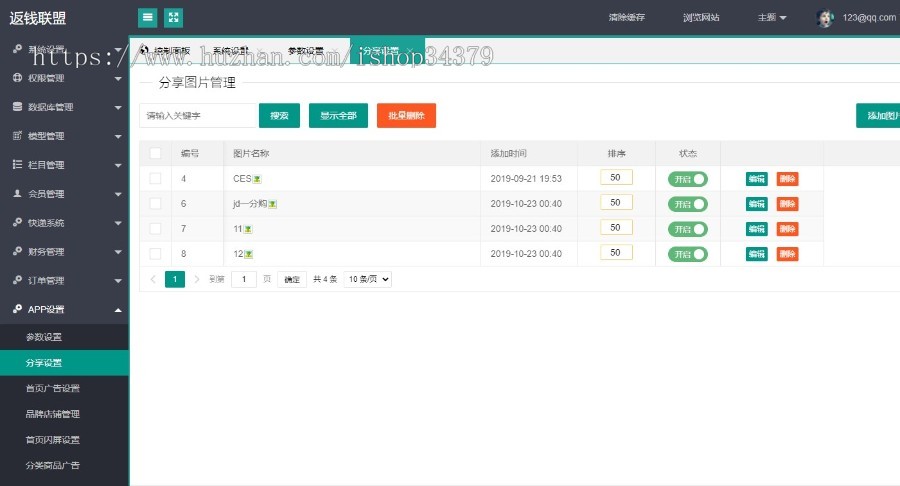Click the user avatar in top bar
Viewport: 900px width, 486px height.
click(825, 18)
